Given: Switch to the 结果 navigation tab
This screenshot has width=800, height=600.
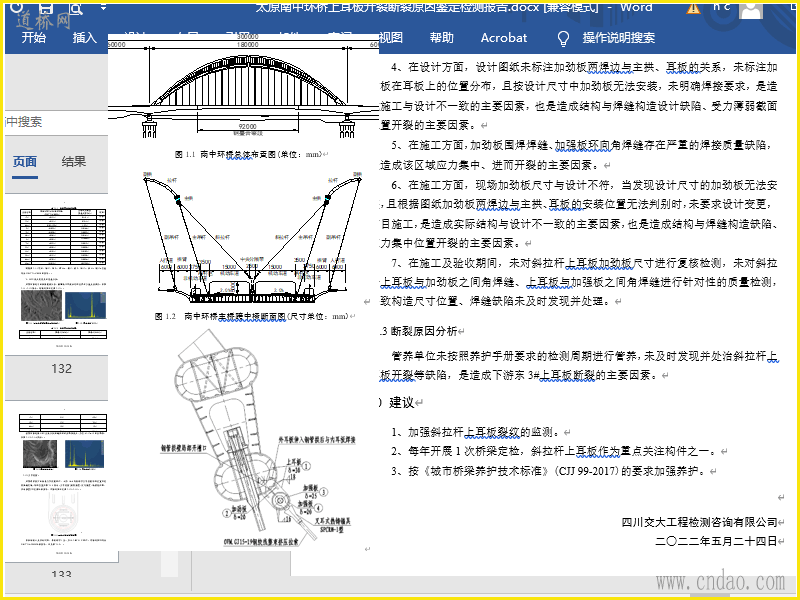Looking at the screenshot, I should pyautogui.click(x=74, y=162).
